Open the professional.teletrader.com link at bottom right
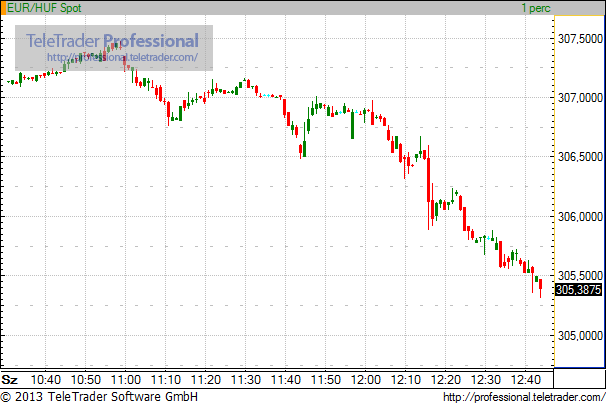 tap(524, 397)
